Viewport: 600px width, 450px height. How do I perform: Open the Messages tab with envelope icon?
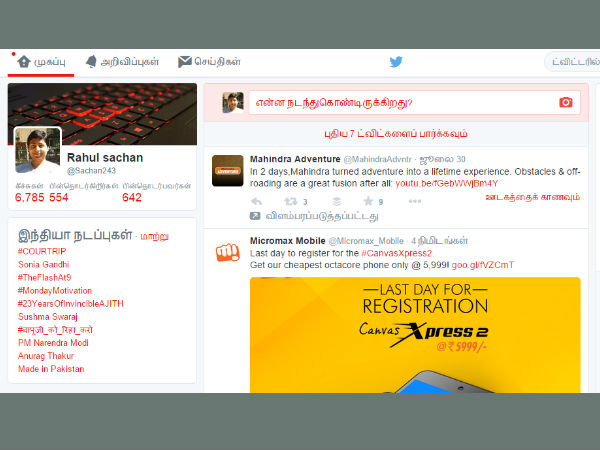click(209, 62)
